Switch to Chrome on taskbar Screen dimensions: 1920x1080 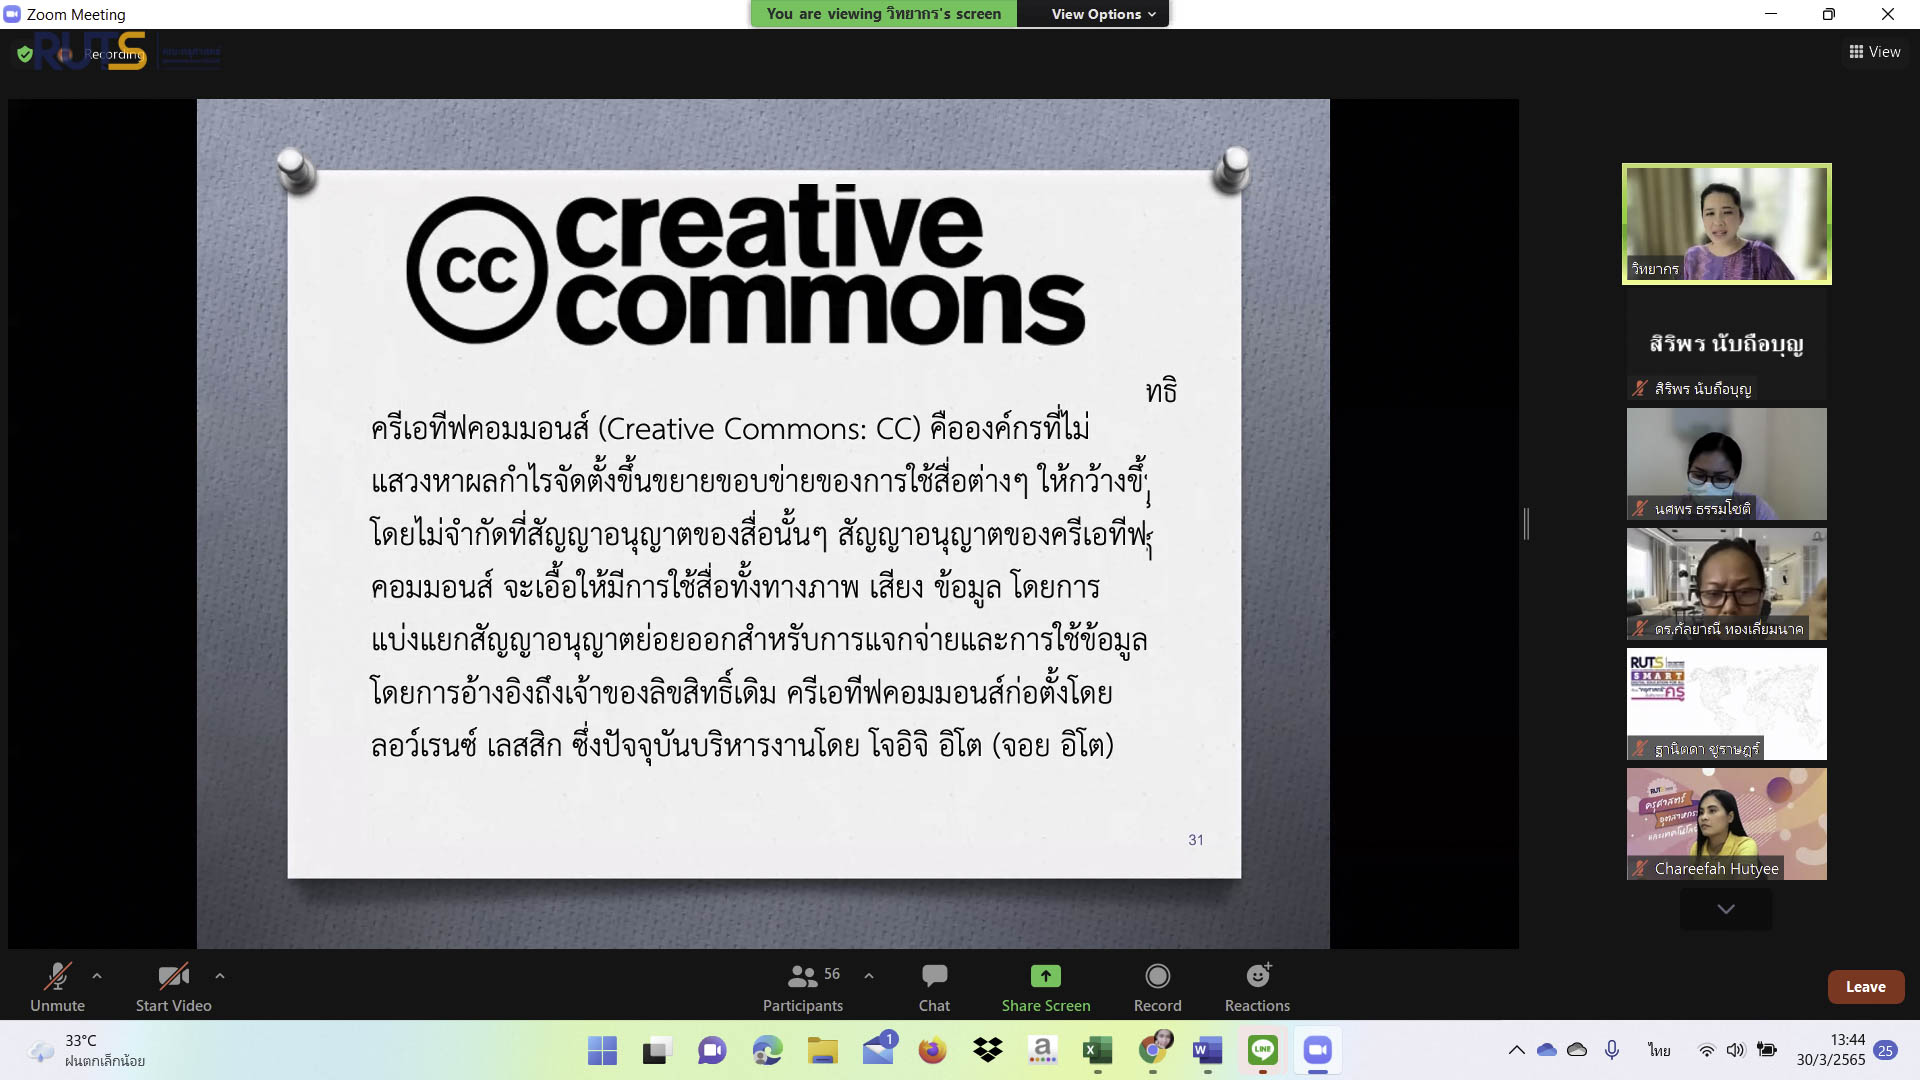click(1153, 1051)
